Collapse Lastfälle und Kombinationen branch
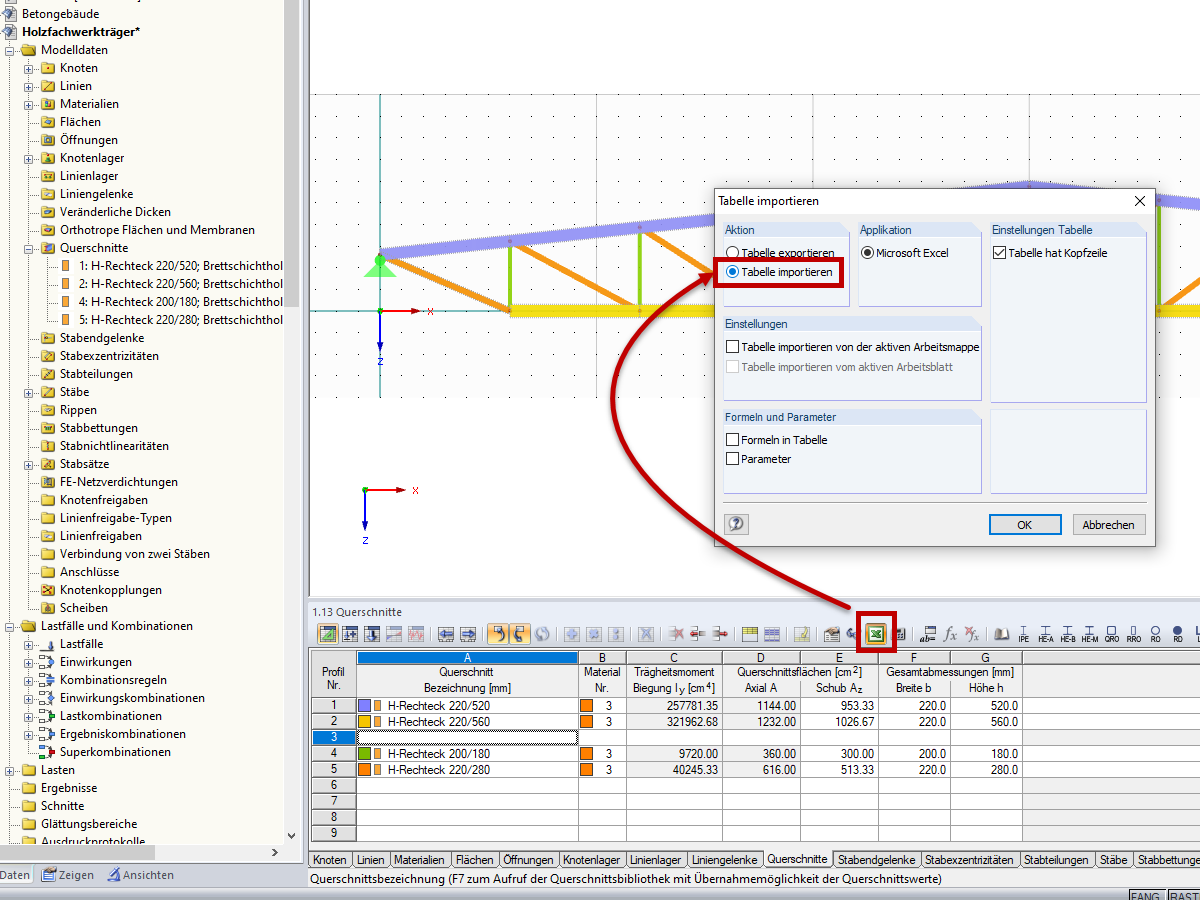Screen dimensions: 1200x900 point(10,625)
